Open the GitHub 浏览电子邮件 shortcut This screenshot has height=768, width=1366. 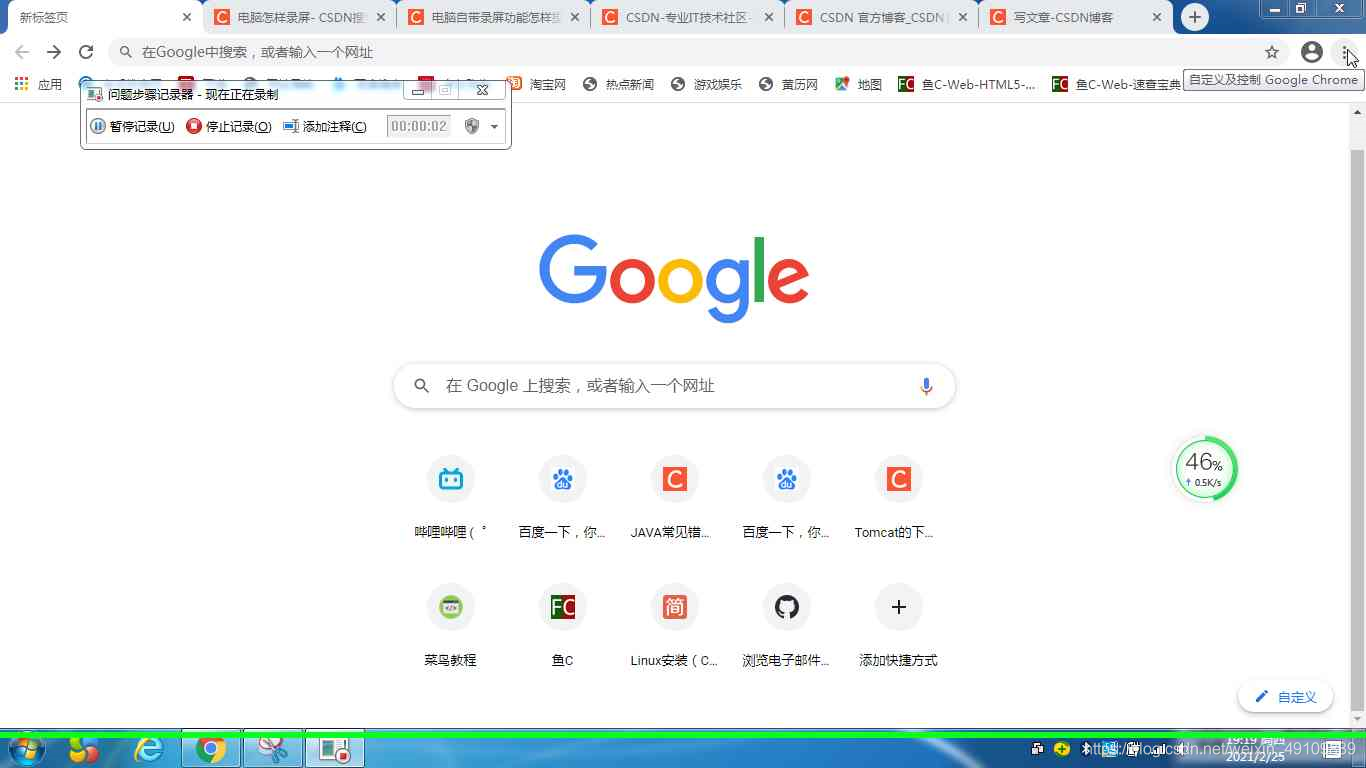pyautogui.click(x=787, y=625)
